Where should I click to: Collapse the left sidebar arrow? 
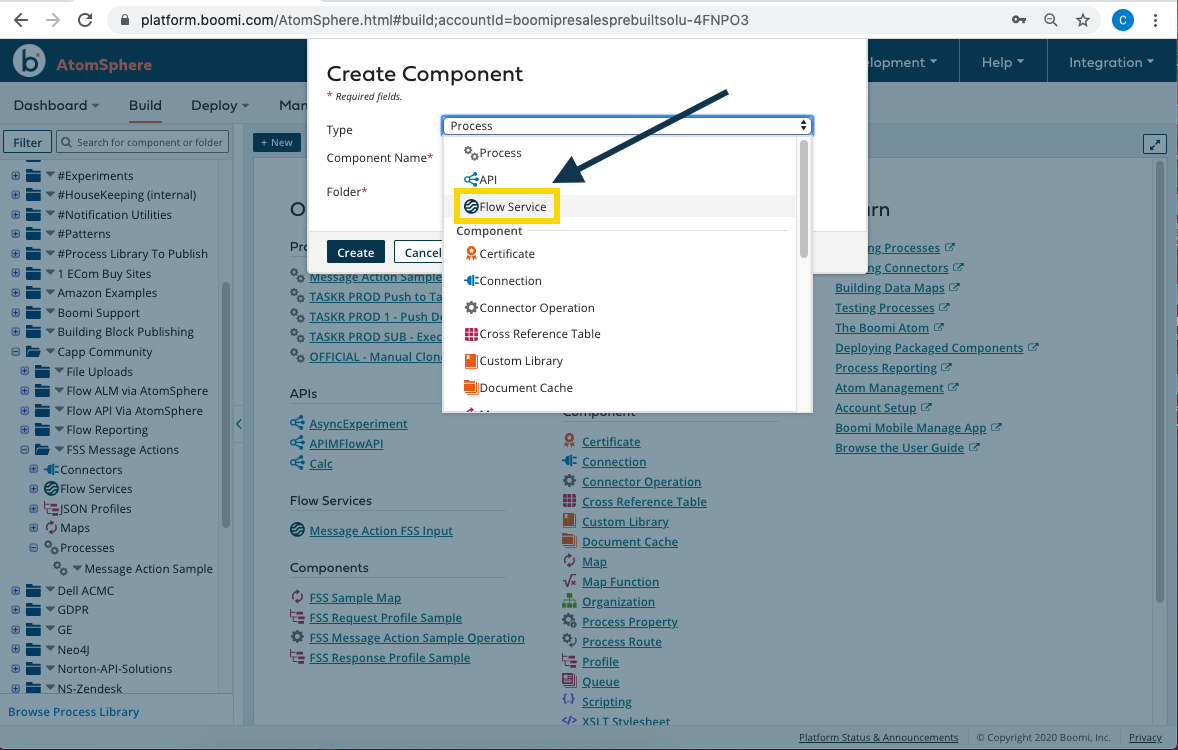pos(239,424)
